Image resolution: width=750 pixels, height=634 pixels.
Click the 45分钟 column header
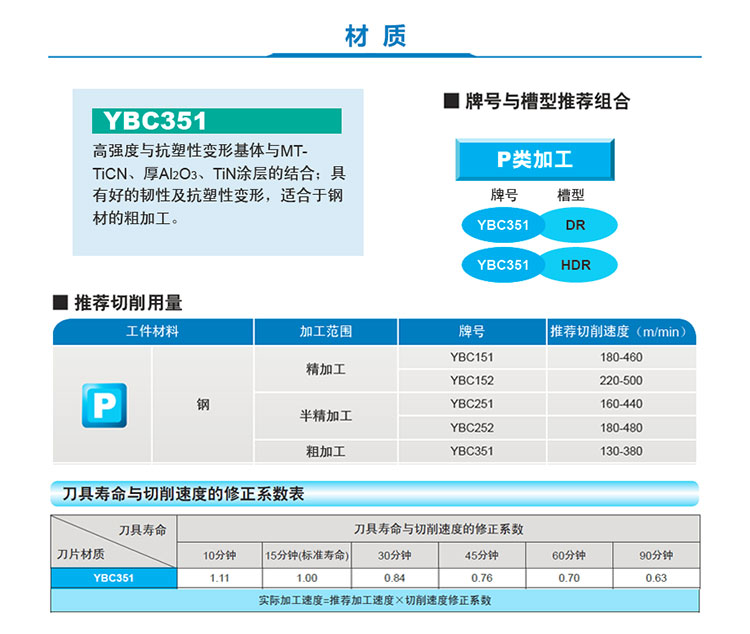coord(482,555)
